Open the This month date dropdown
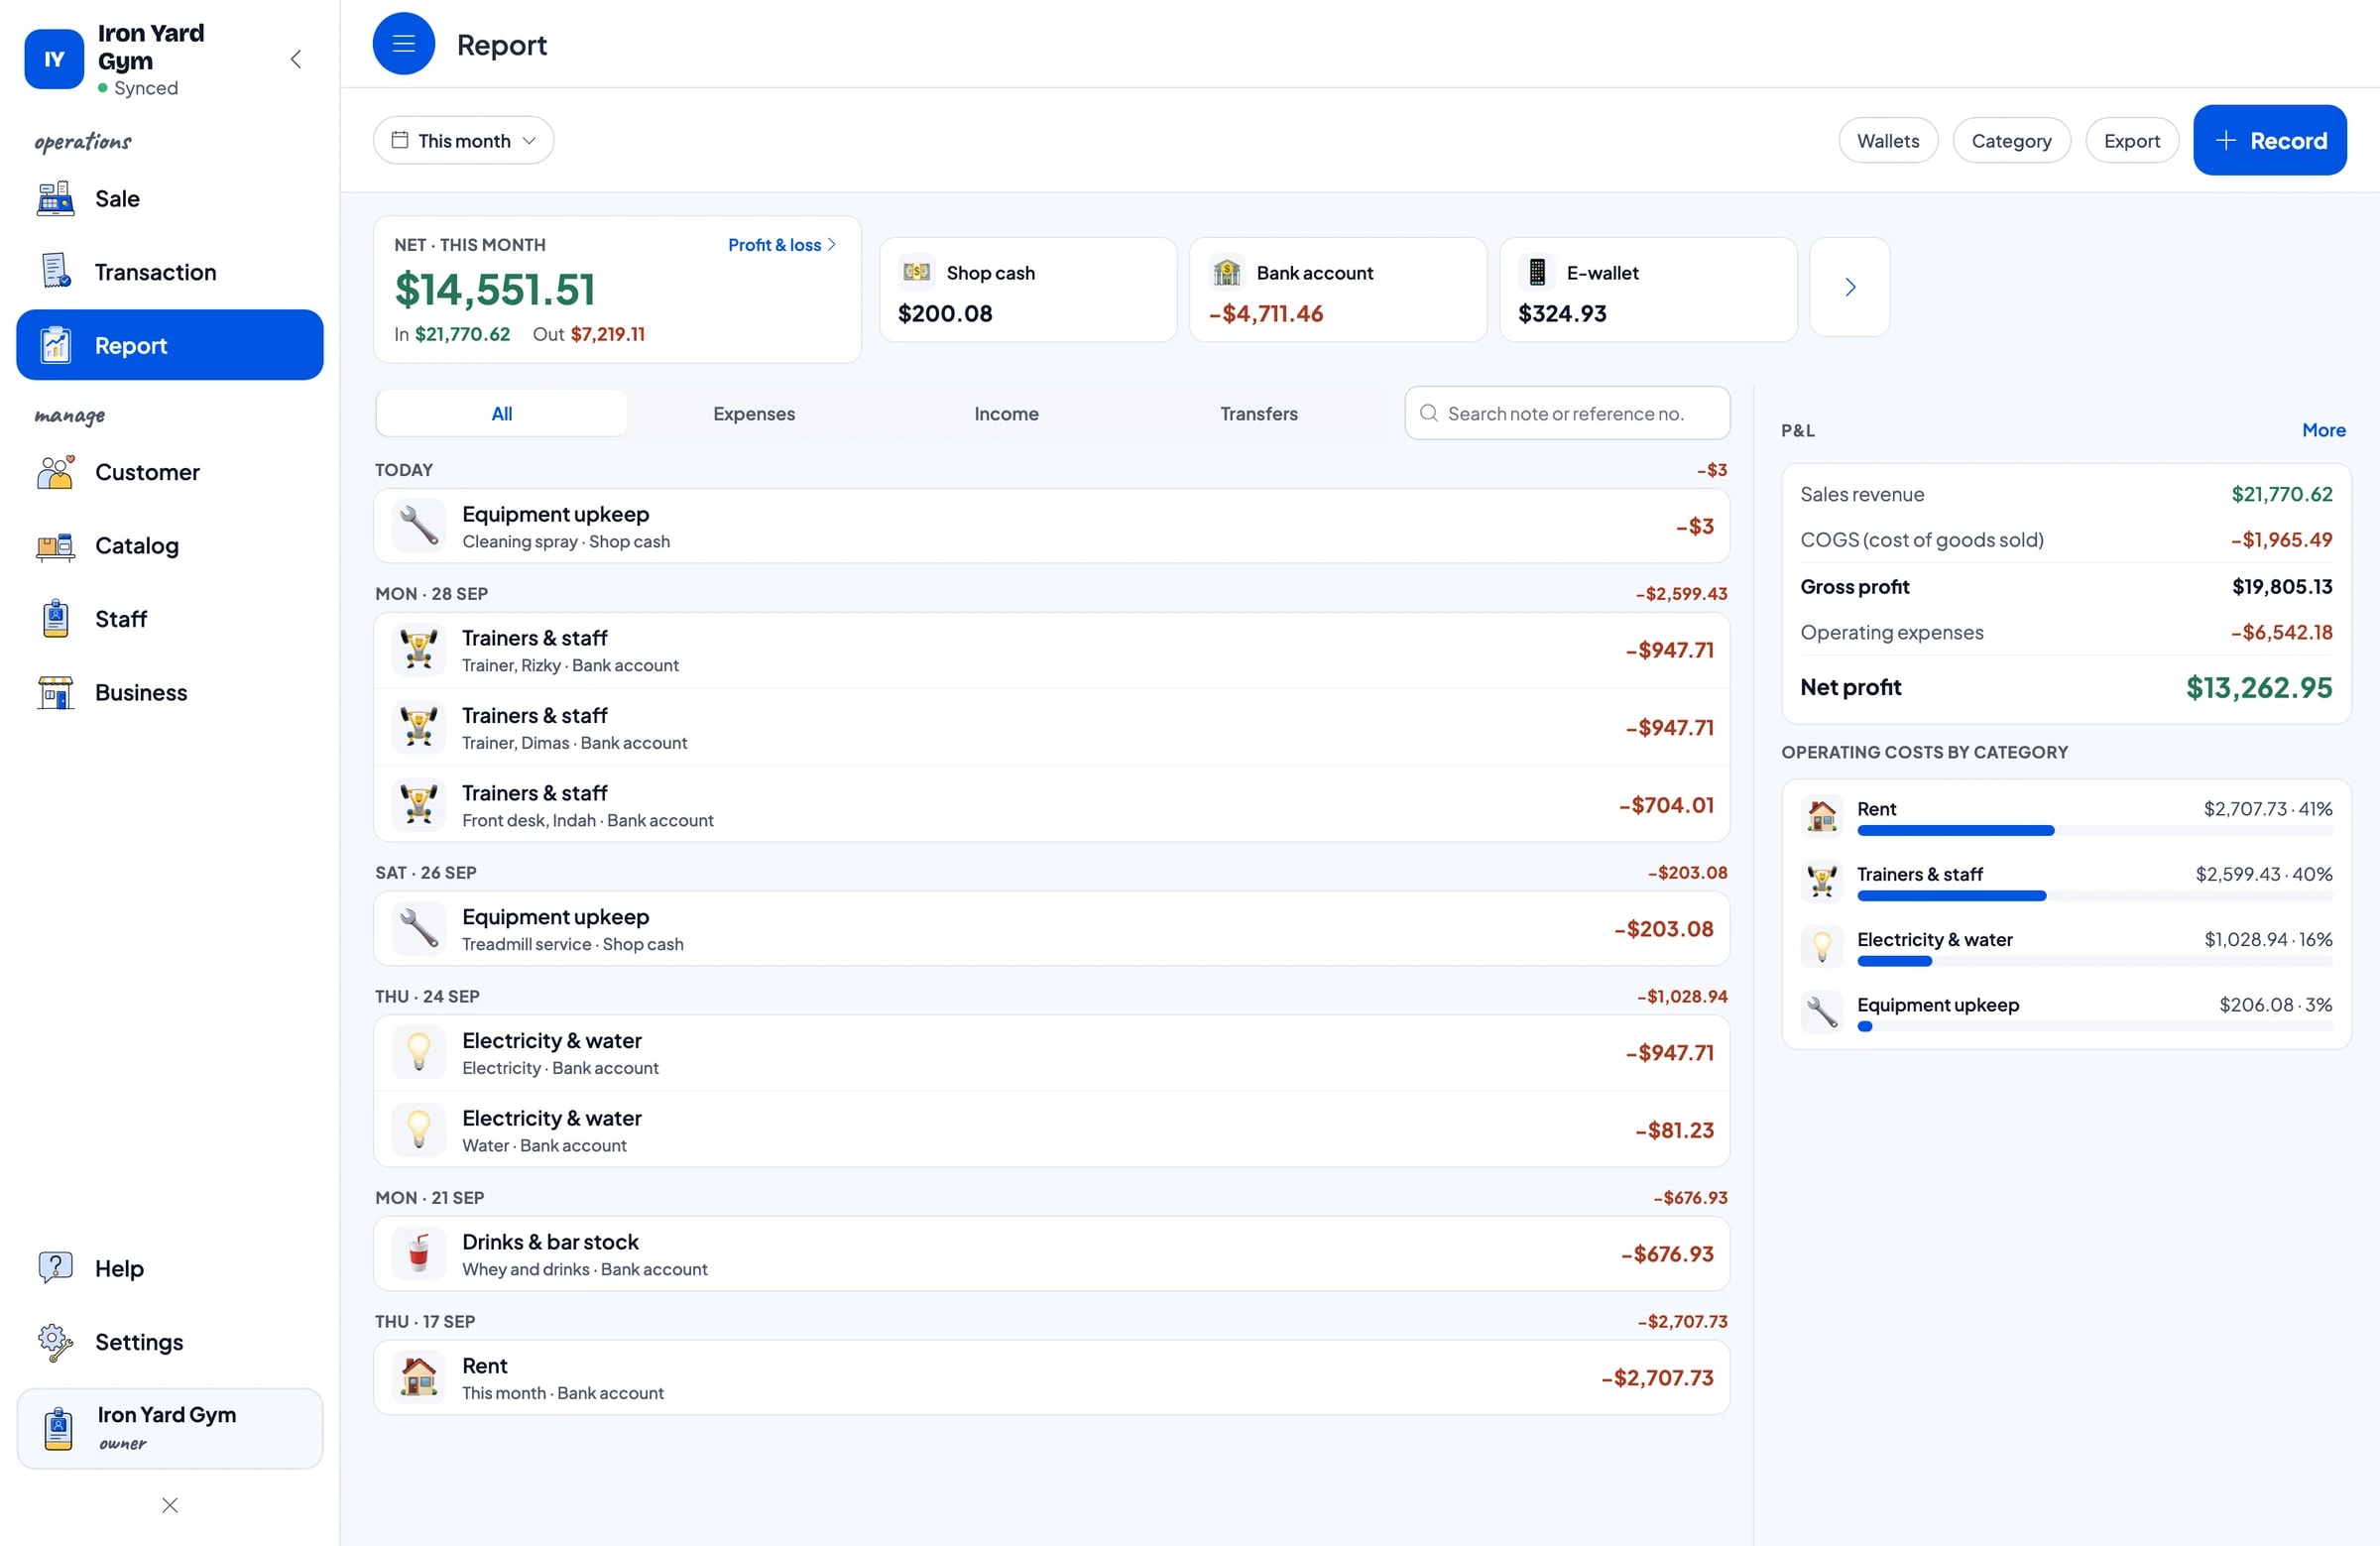The image size is (2380, 1546). (x=463, y=140)
